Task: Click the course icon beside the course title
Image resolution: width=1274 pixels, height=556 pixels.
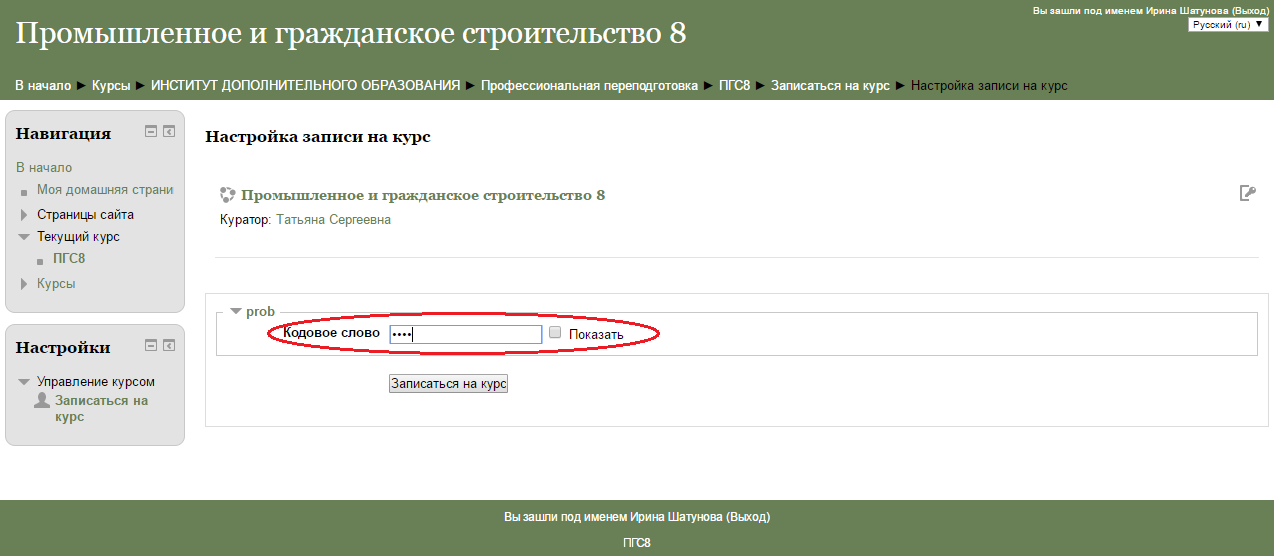Action: (228, 195)
